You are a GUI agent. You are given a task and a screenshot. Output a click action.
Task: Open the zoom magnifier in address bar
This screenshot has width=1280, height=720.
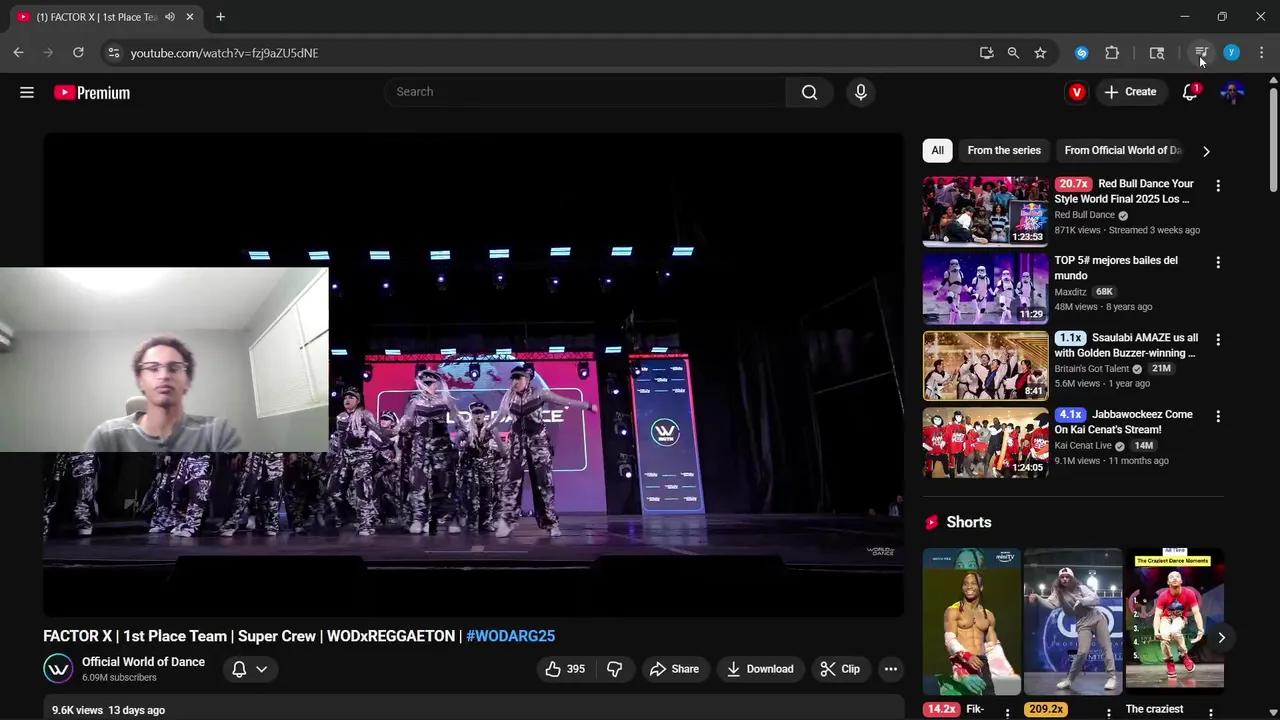point(1013,53)
